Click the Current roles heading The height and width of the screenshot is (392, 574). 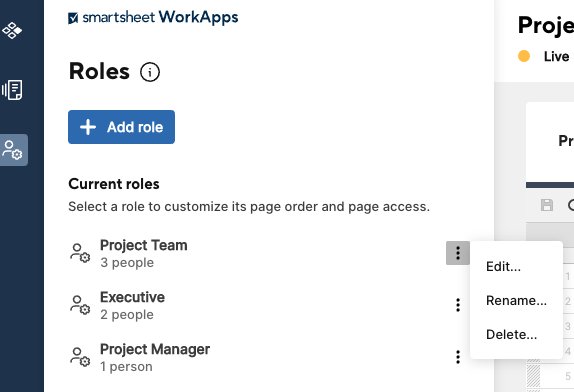(114, 184)
